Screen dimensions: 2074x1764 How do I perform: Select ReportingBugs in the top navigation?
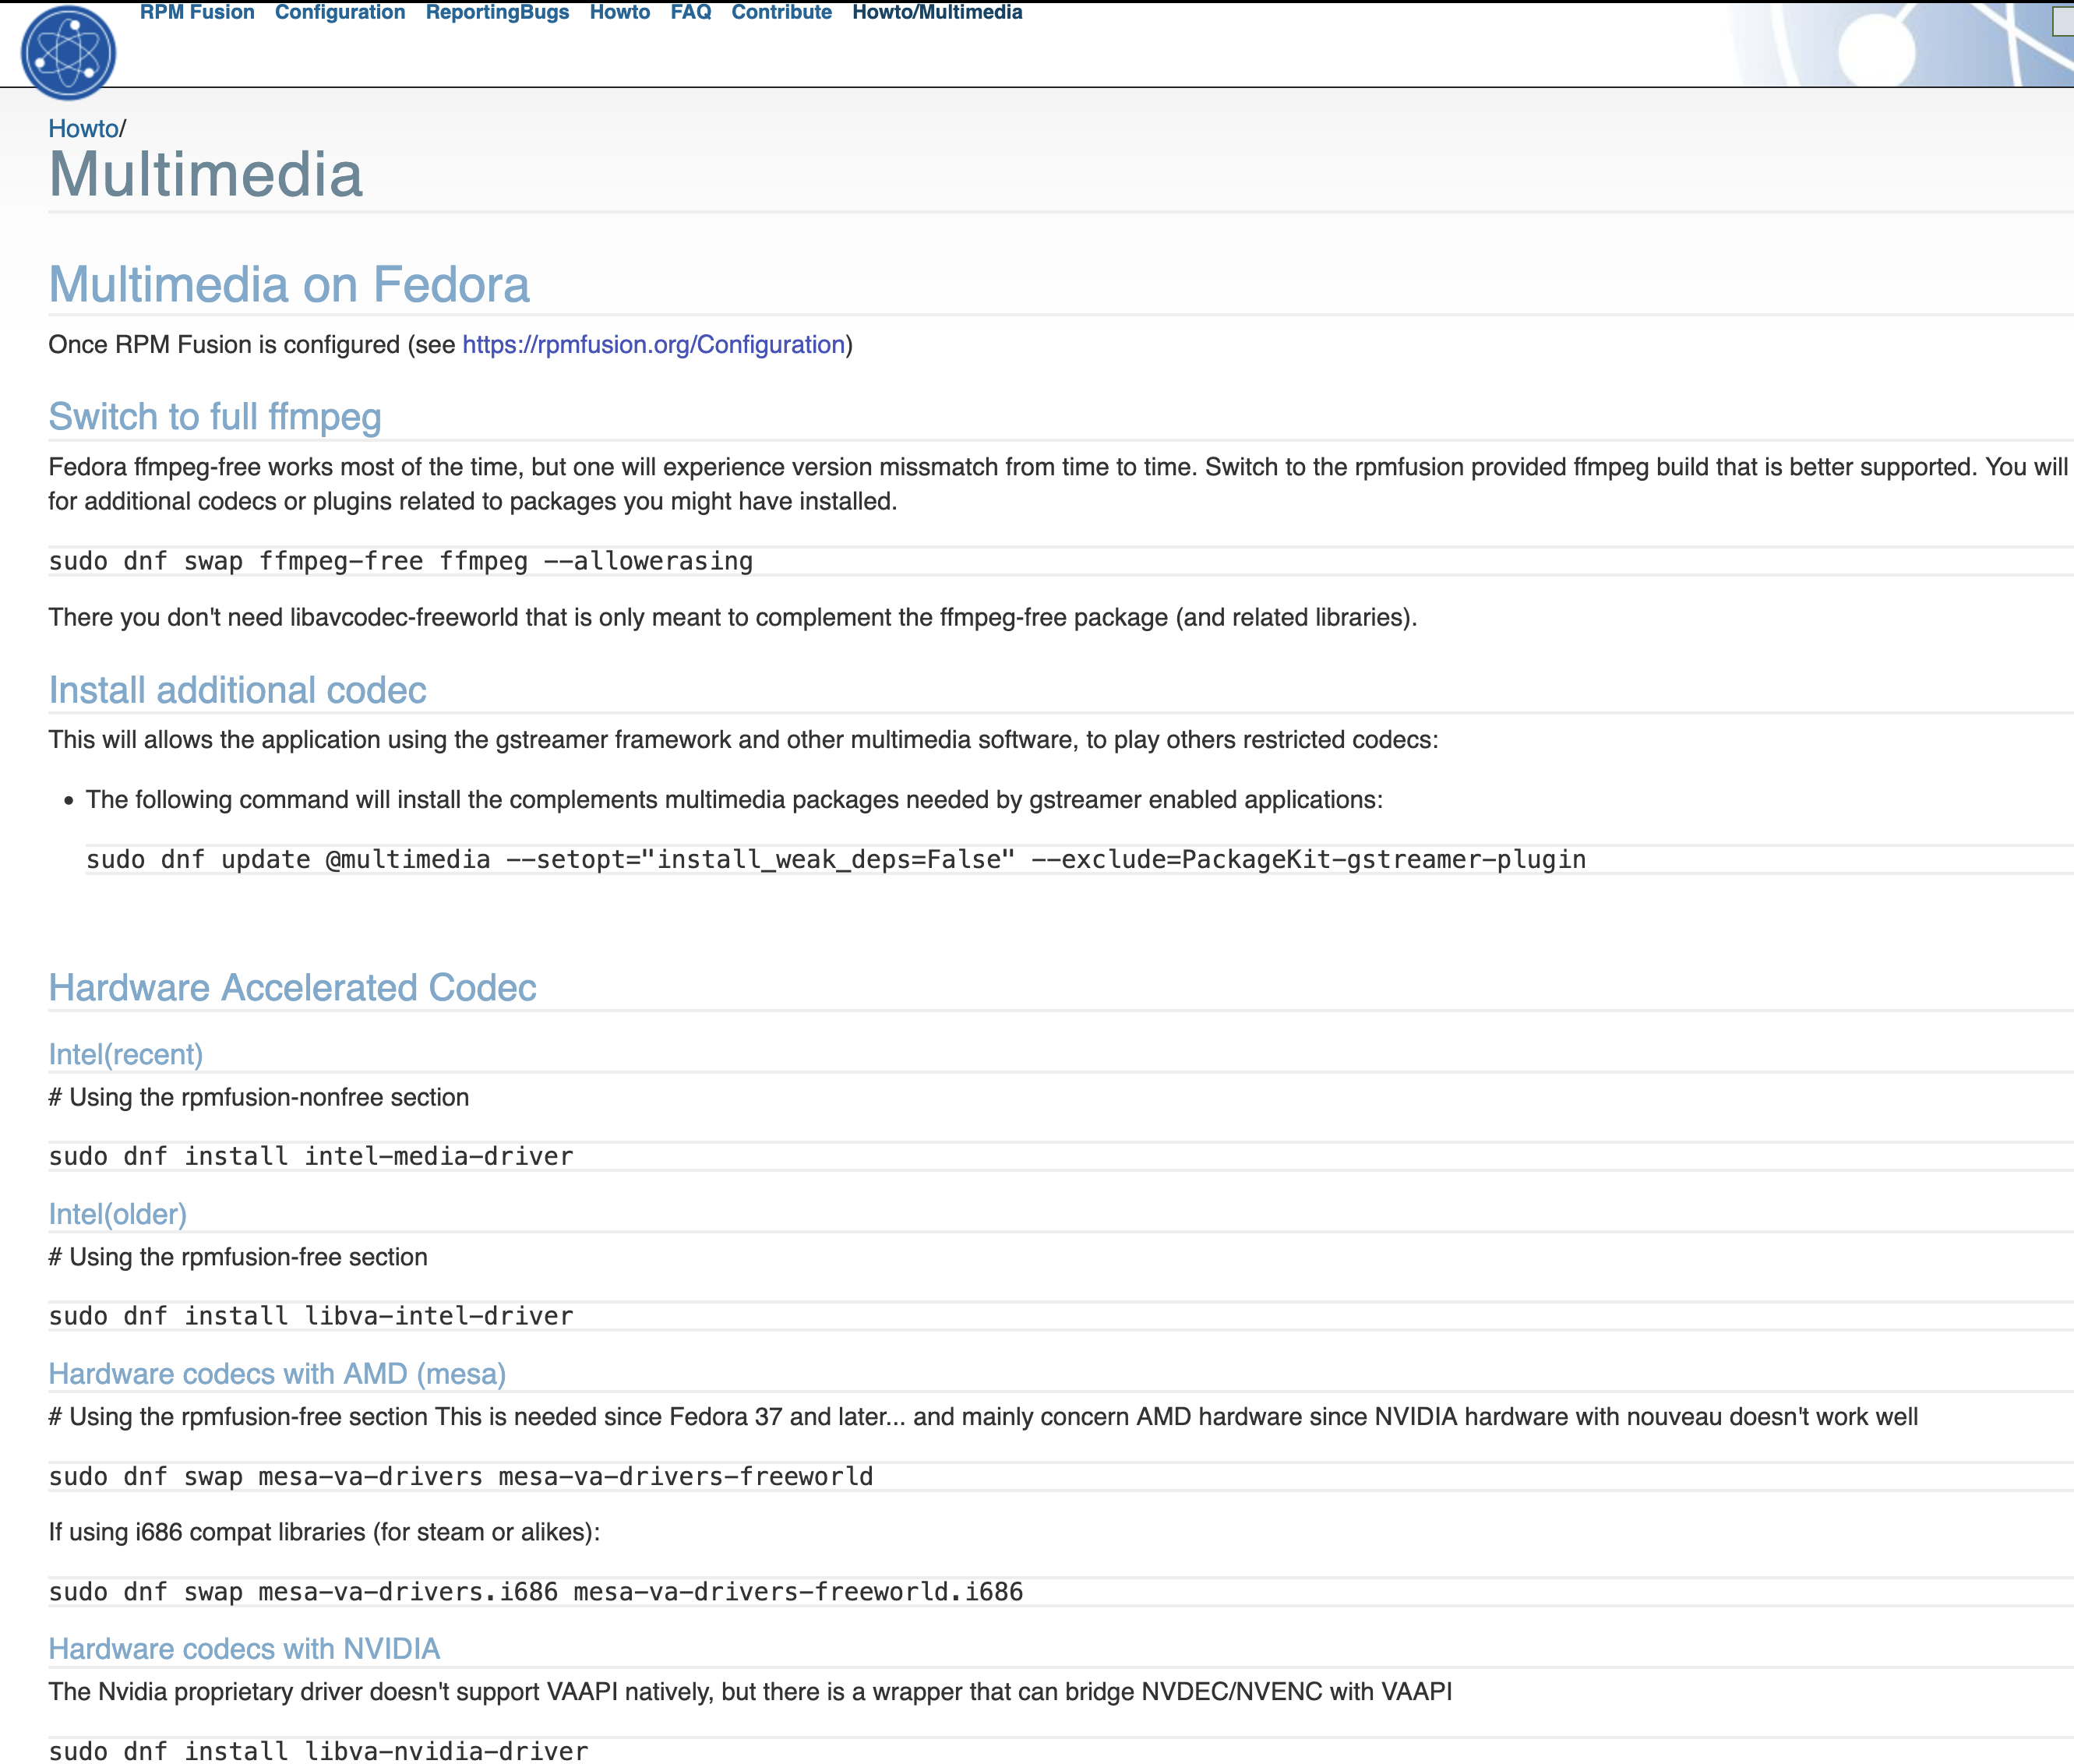[497, 13]
